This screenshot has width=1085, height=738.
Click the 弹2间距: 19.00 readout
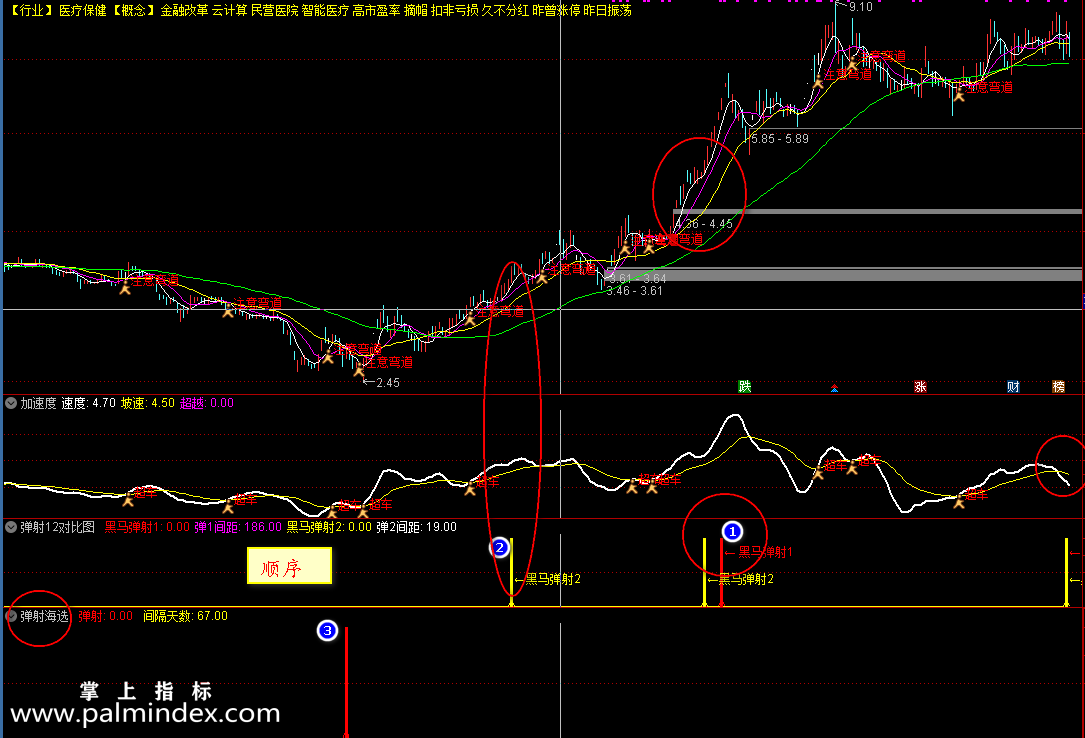[x=417, y=527]
